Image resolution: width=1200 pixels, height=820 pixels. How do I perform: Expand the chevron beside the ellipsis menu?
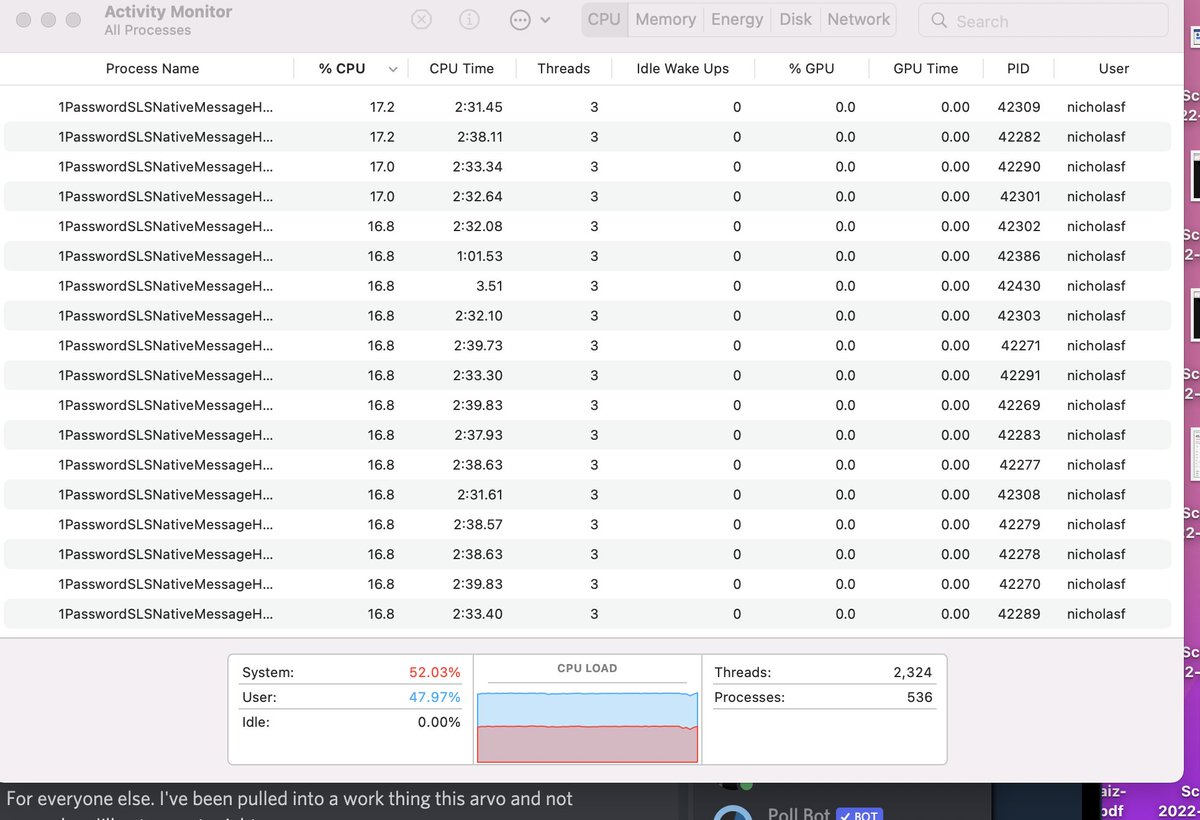click(545, 20)
